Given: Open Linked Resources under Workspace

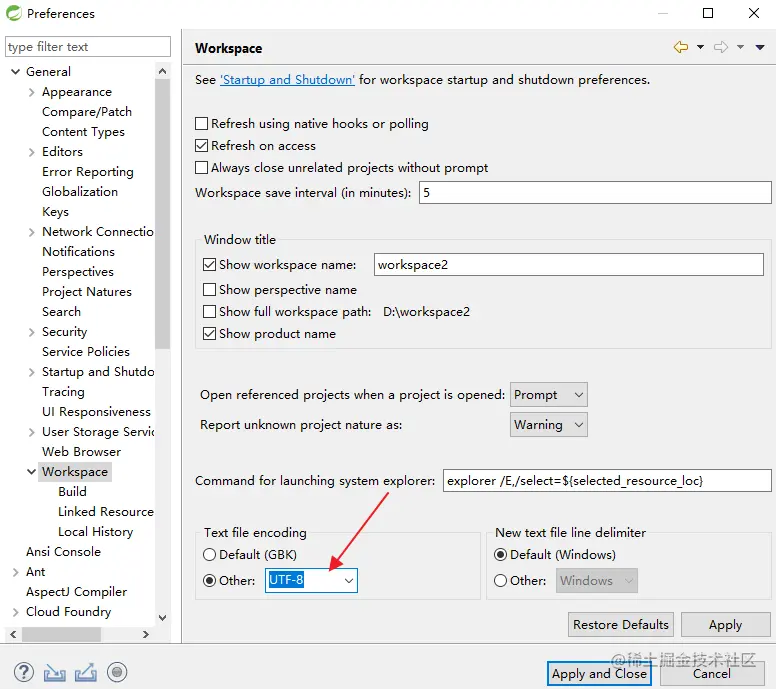Looking at the screenshot, I should (x=105, y=511).
